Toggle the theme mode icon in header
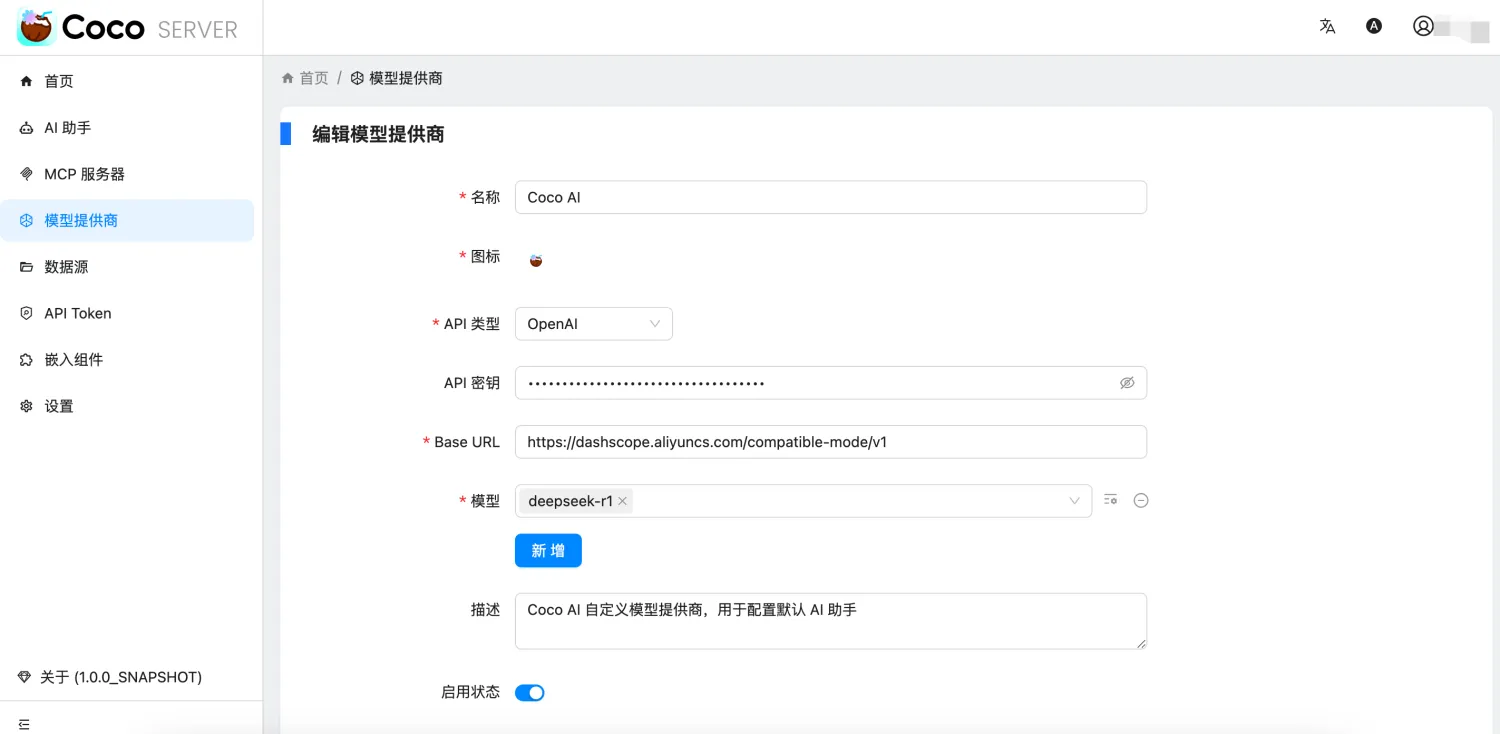This screenshot has height=734, width=1500. coord(1374,27)
